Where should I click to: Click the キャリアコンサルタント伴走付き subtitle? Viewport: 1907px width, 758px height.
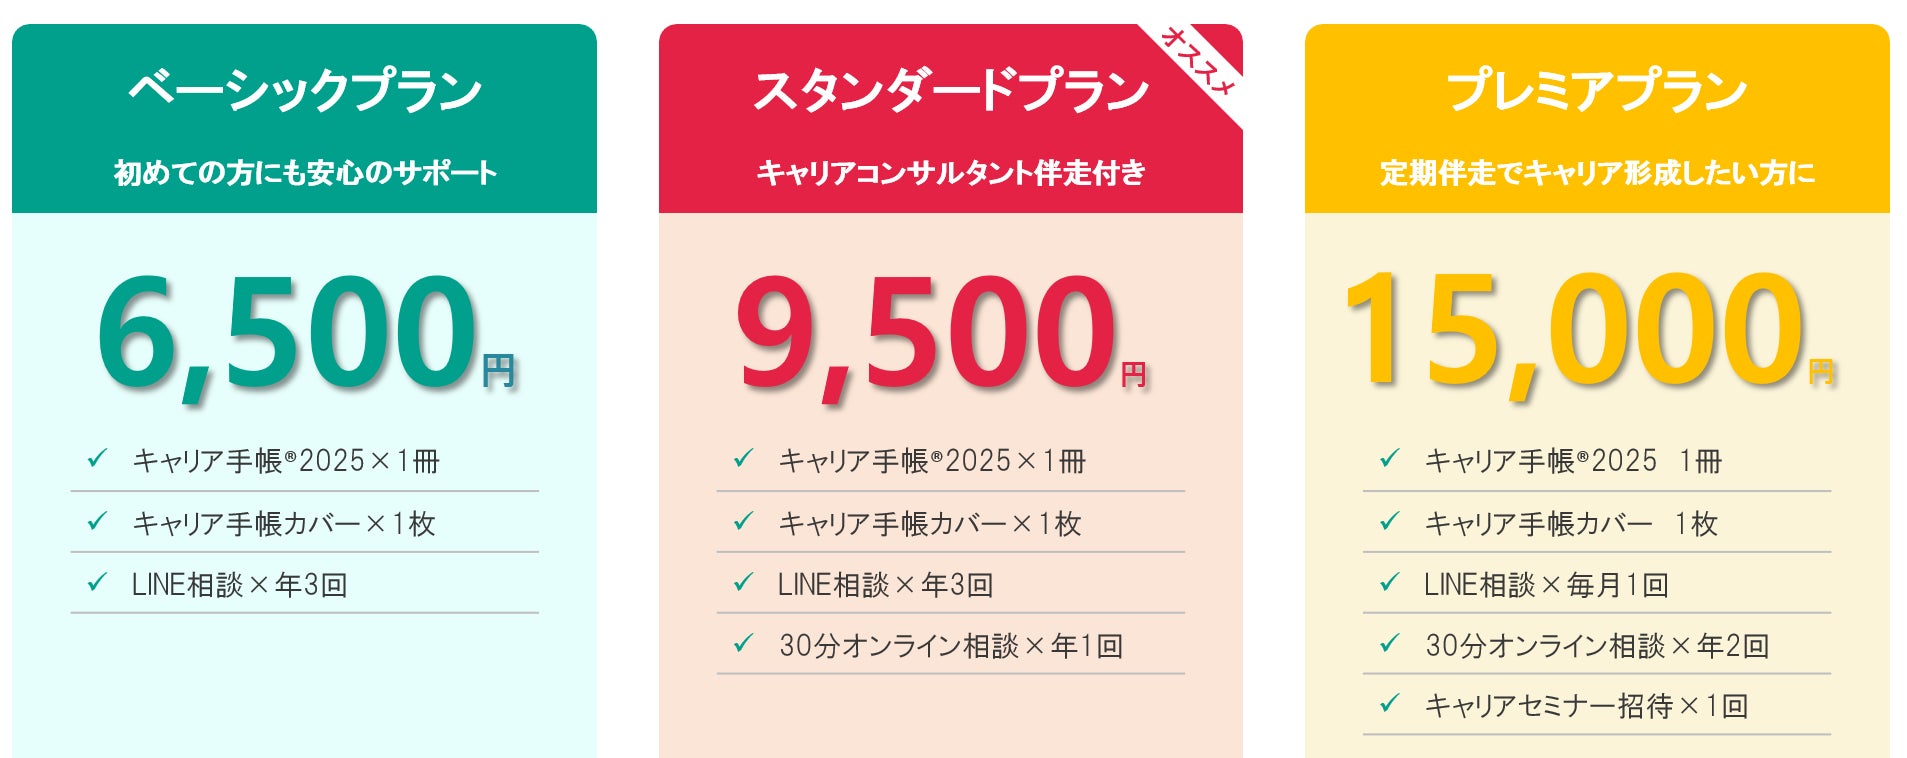[951, 173]
